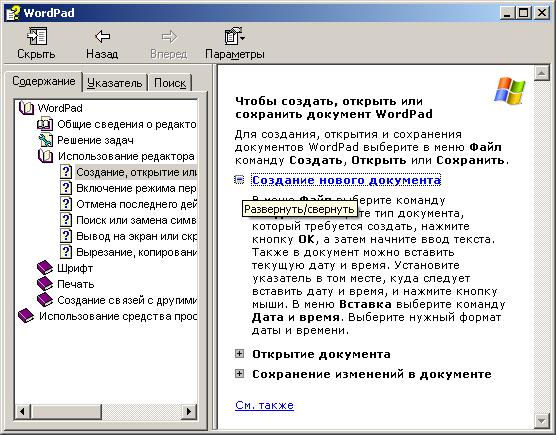Expand the Открытие документа section
Image resolution: width=556 pixels, height=435 pixels.
click(x=239, y=353)
